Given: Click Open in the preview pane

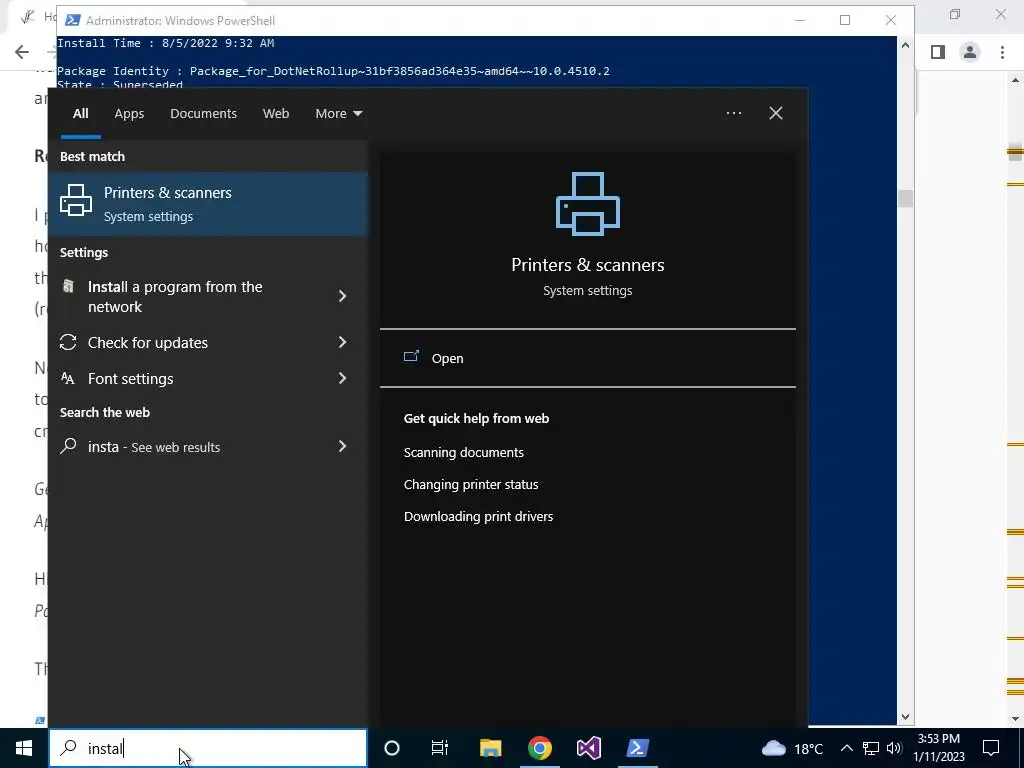Looking at the screenshot, I should pos(447,359).
